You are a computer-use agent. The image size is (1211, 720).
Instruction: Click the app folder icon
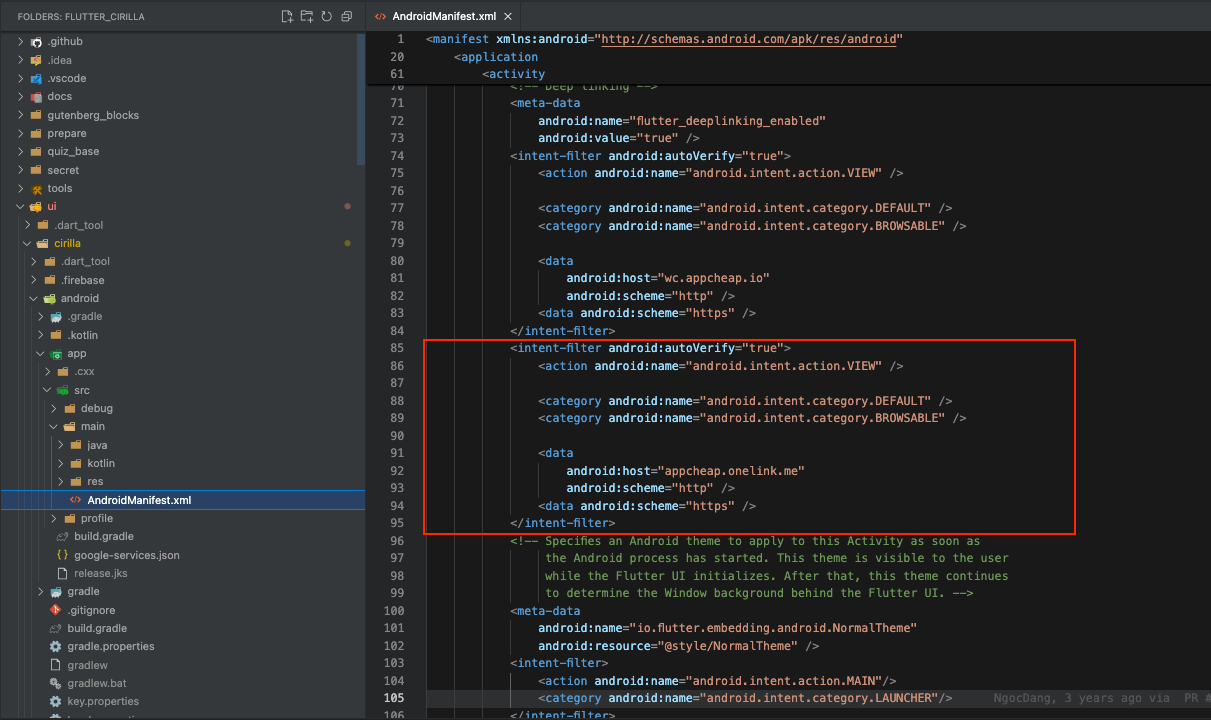click(57, 353)
